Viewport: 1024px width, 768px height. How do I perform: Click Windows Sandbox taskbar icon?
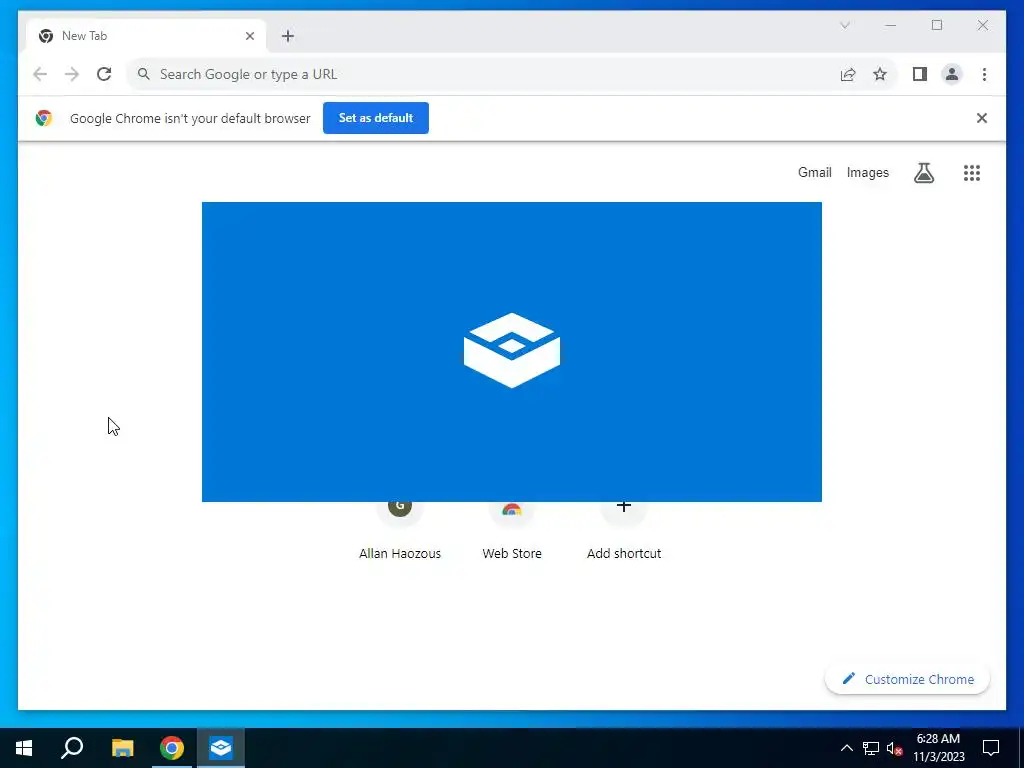click(x=221, y=748)
